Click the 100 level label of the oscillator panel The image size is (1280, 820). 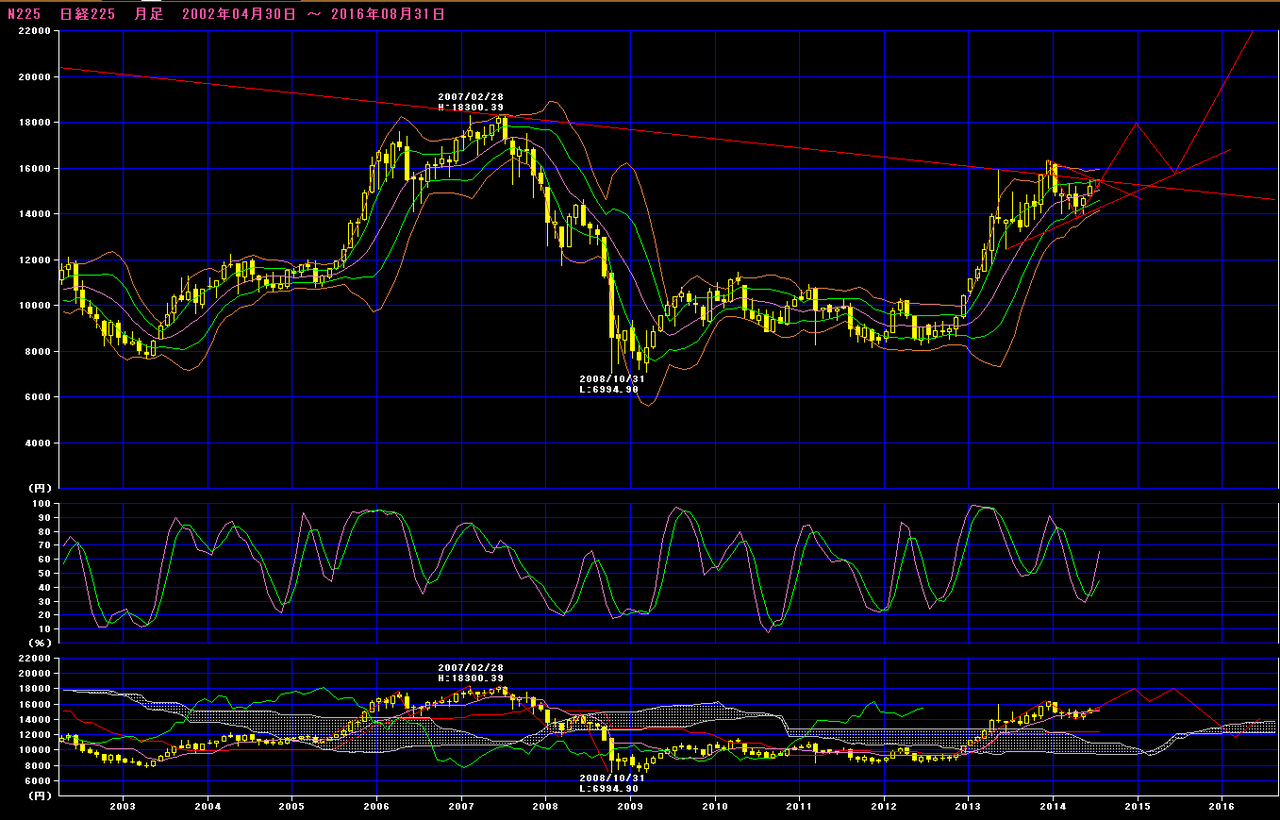click(x=40, y=504)
